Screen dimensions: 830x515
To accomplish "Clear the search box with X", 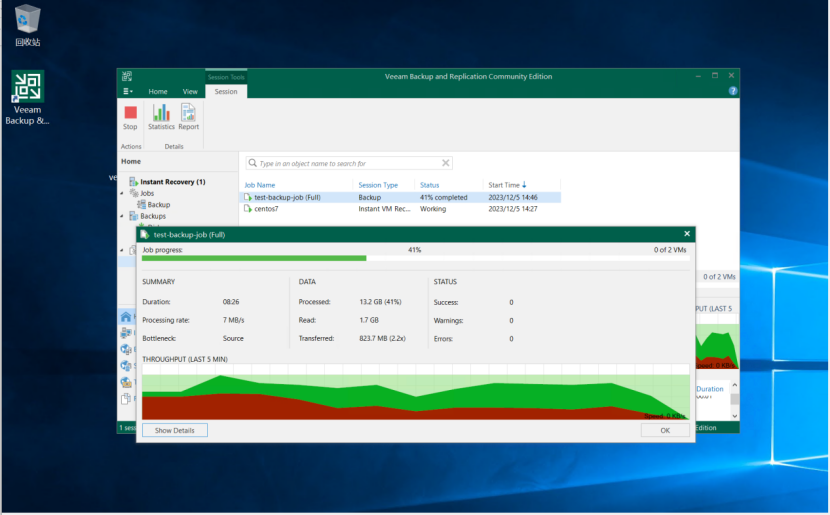I will tap(446, 163).
